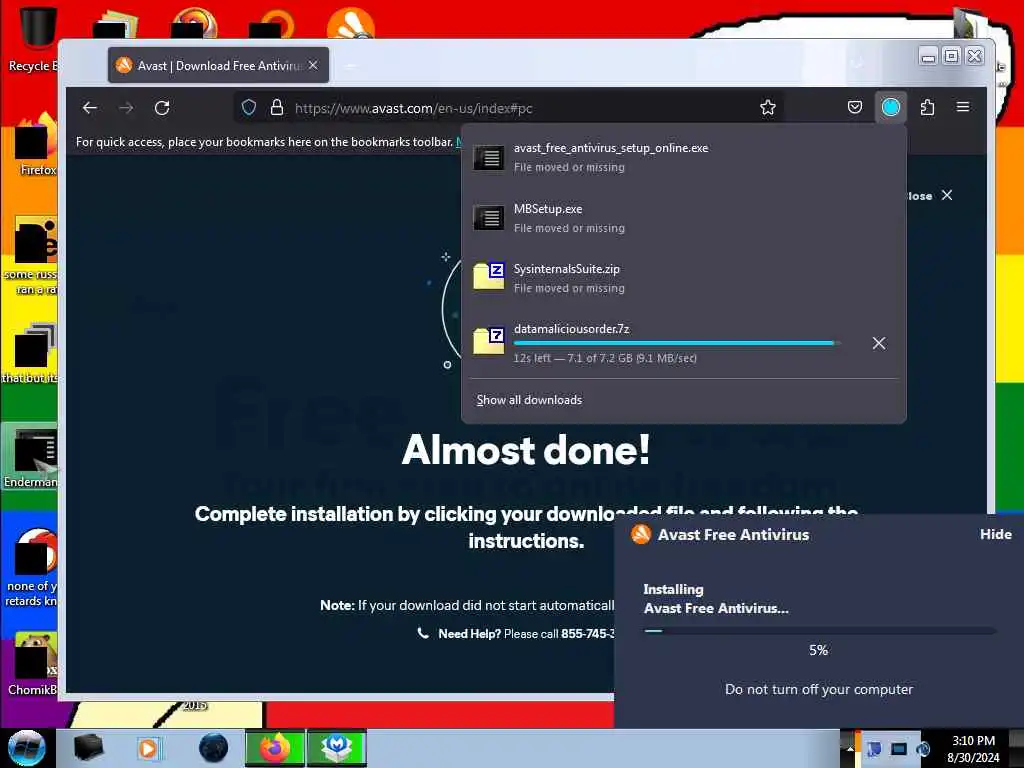Viewport: 1024px width, 768px height.
Task: Close the Avast browser tab
Action: point(313,65)
